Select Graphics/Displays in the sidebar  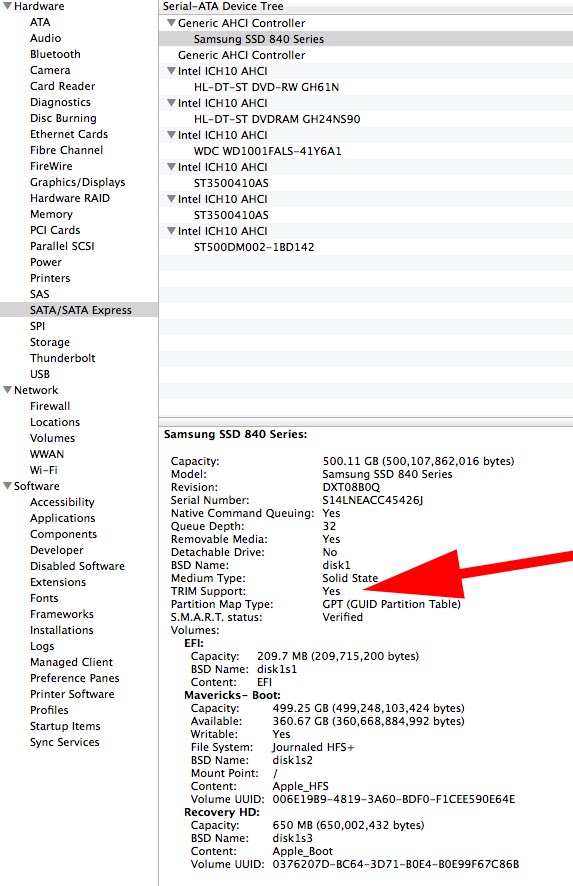(77, 182)
